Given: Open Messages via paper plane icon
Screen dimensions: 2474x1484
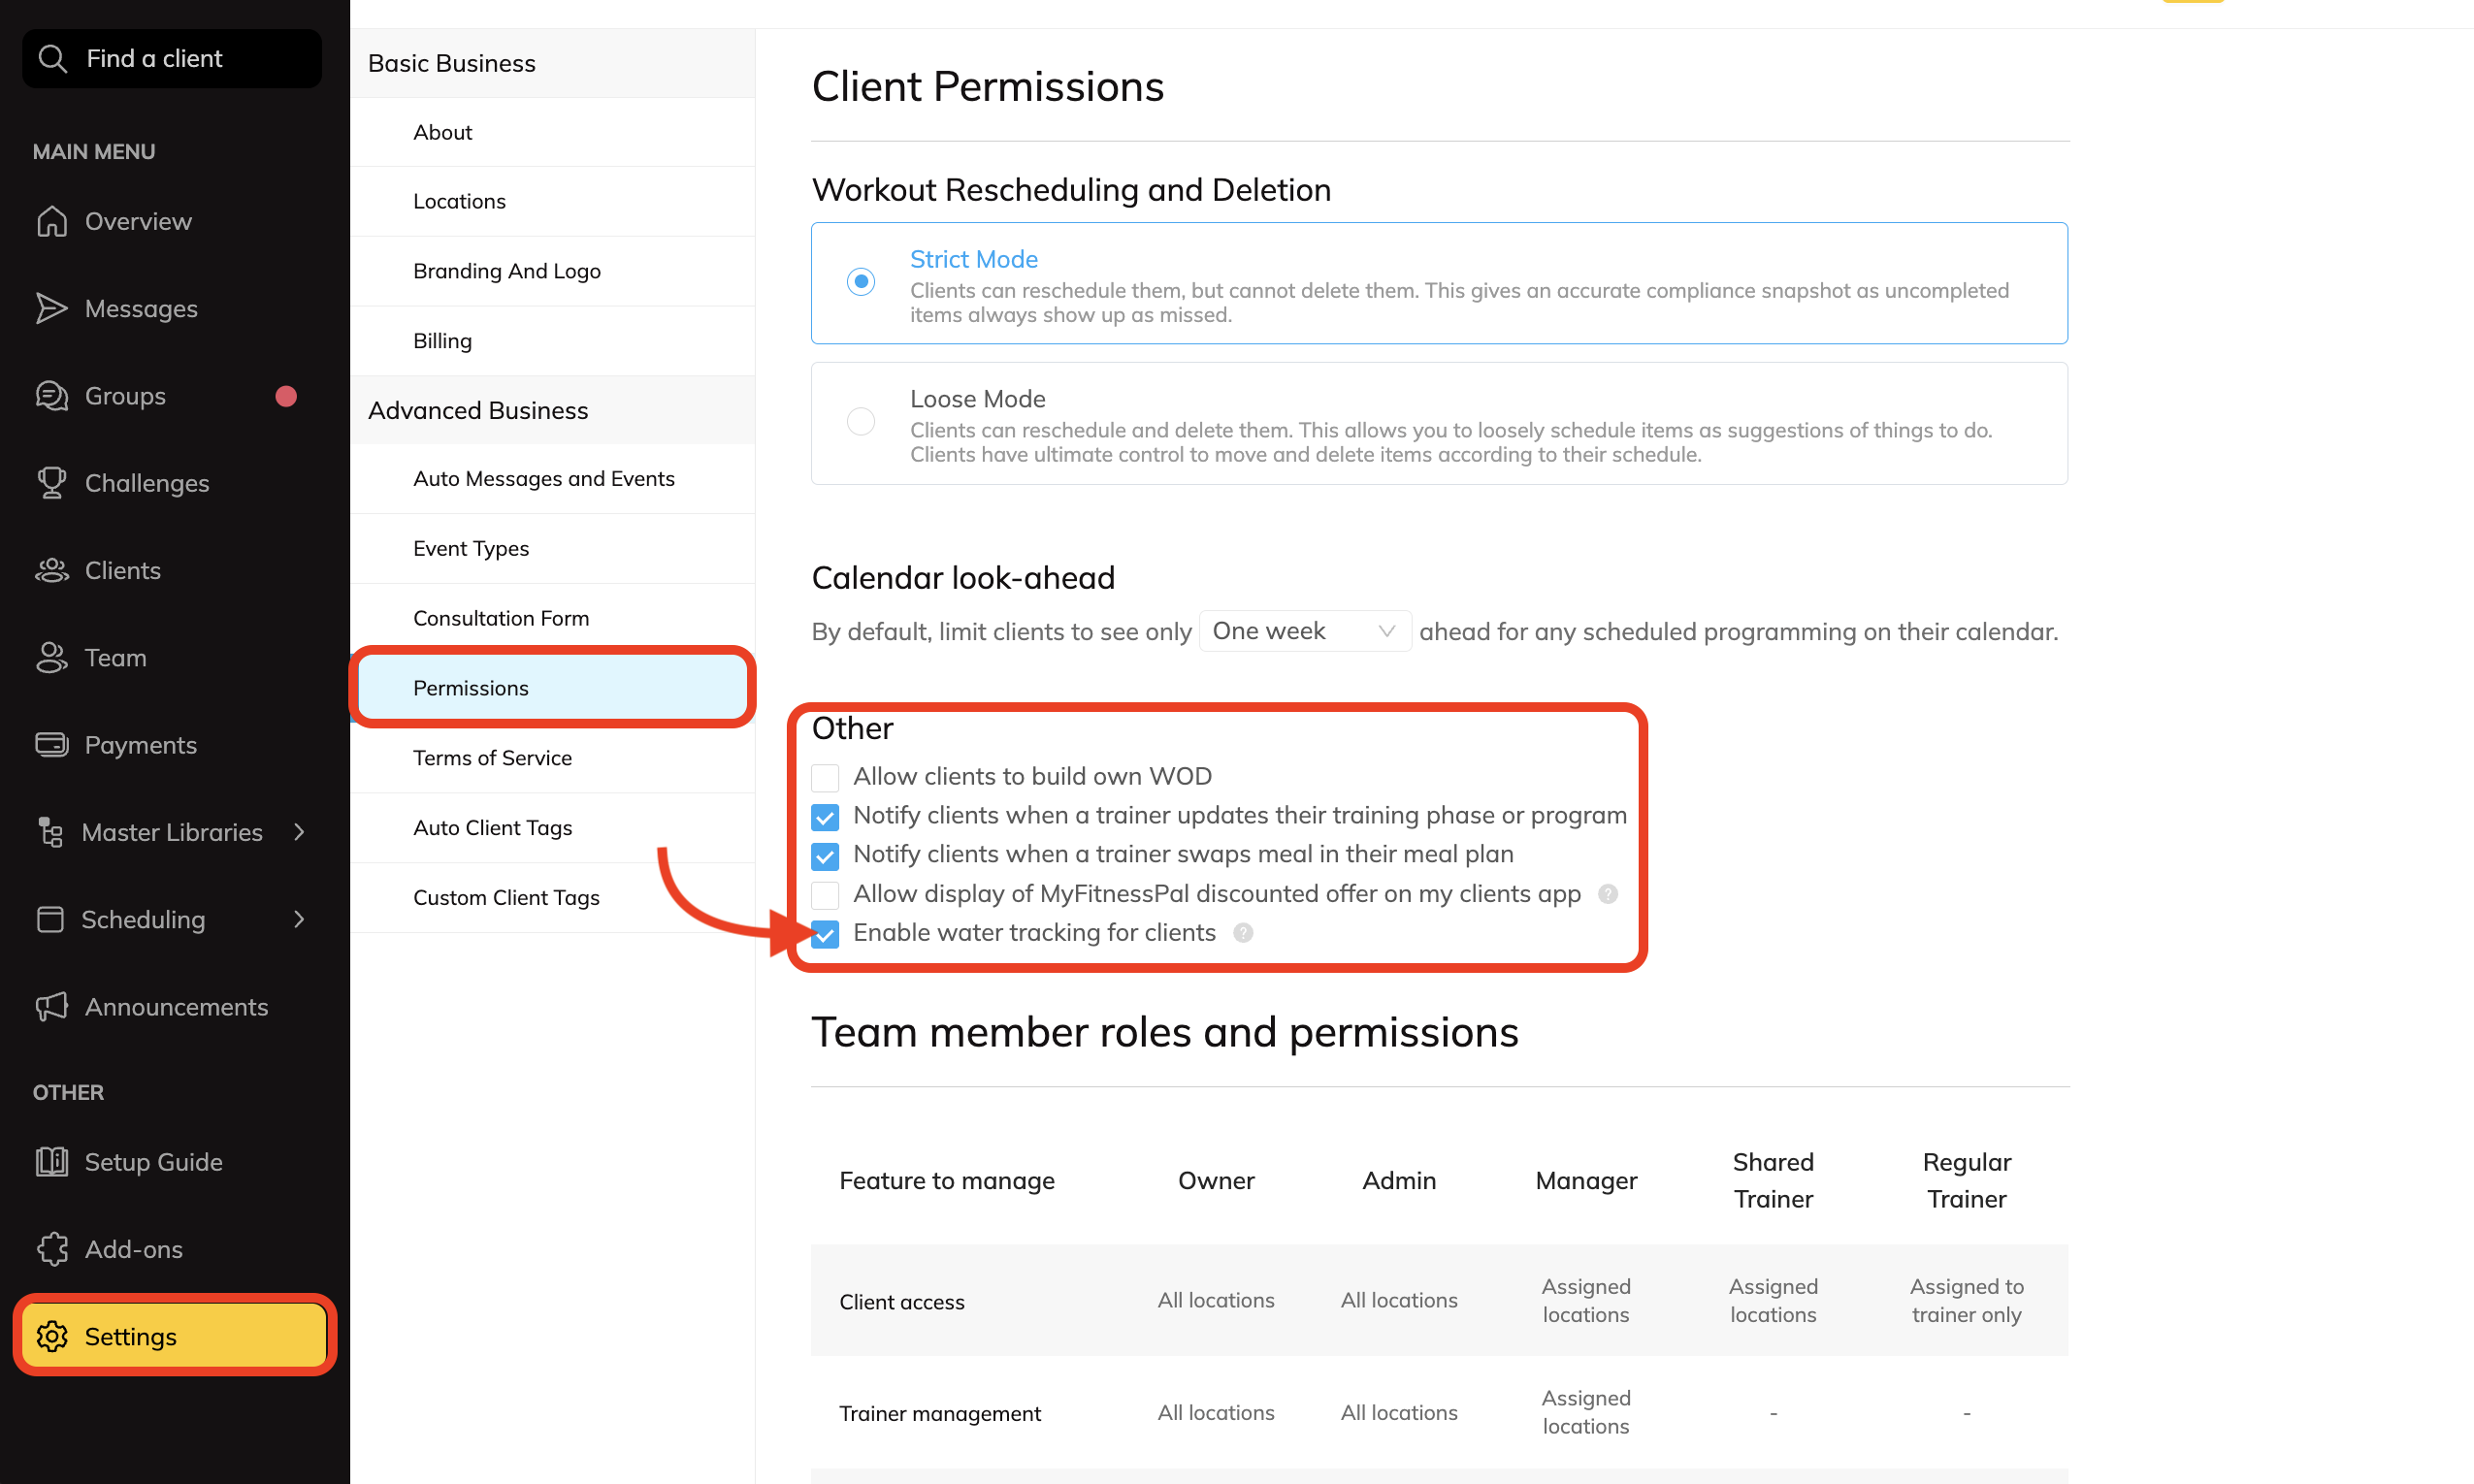Looking at the screenshot, I should pyautogui.click(x=52, y=309).
